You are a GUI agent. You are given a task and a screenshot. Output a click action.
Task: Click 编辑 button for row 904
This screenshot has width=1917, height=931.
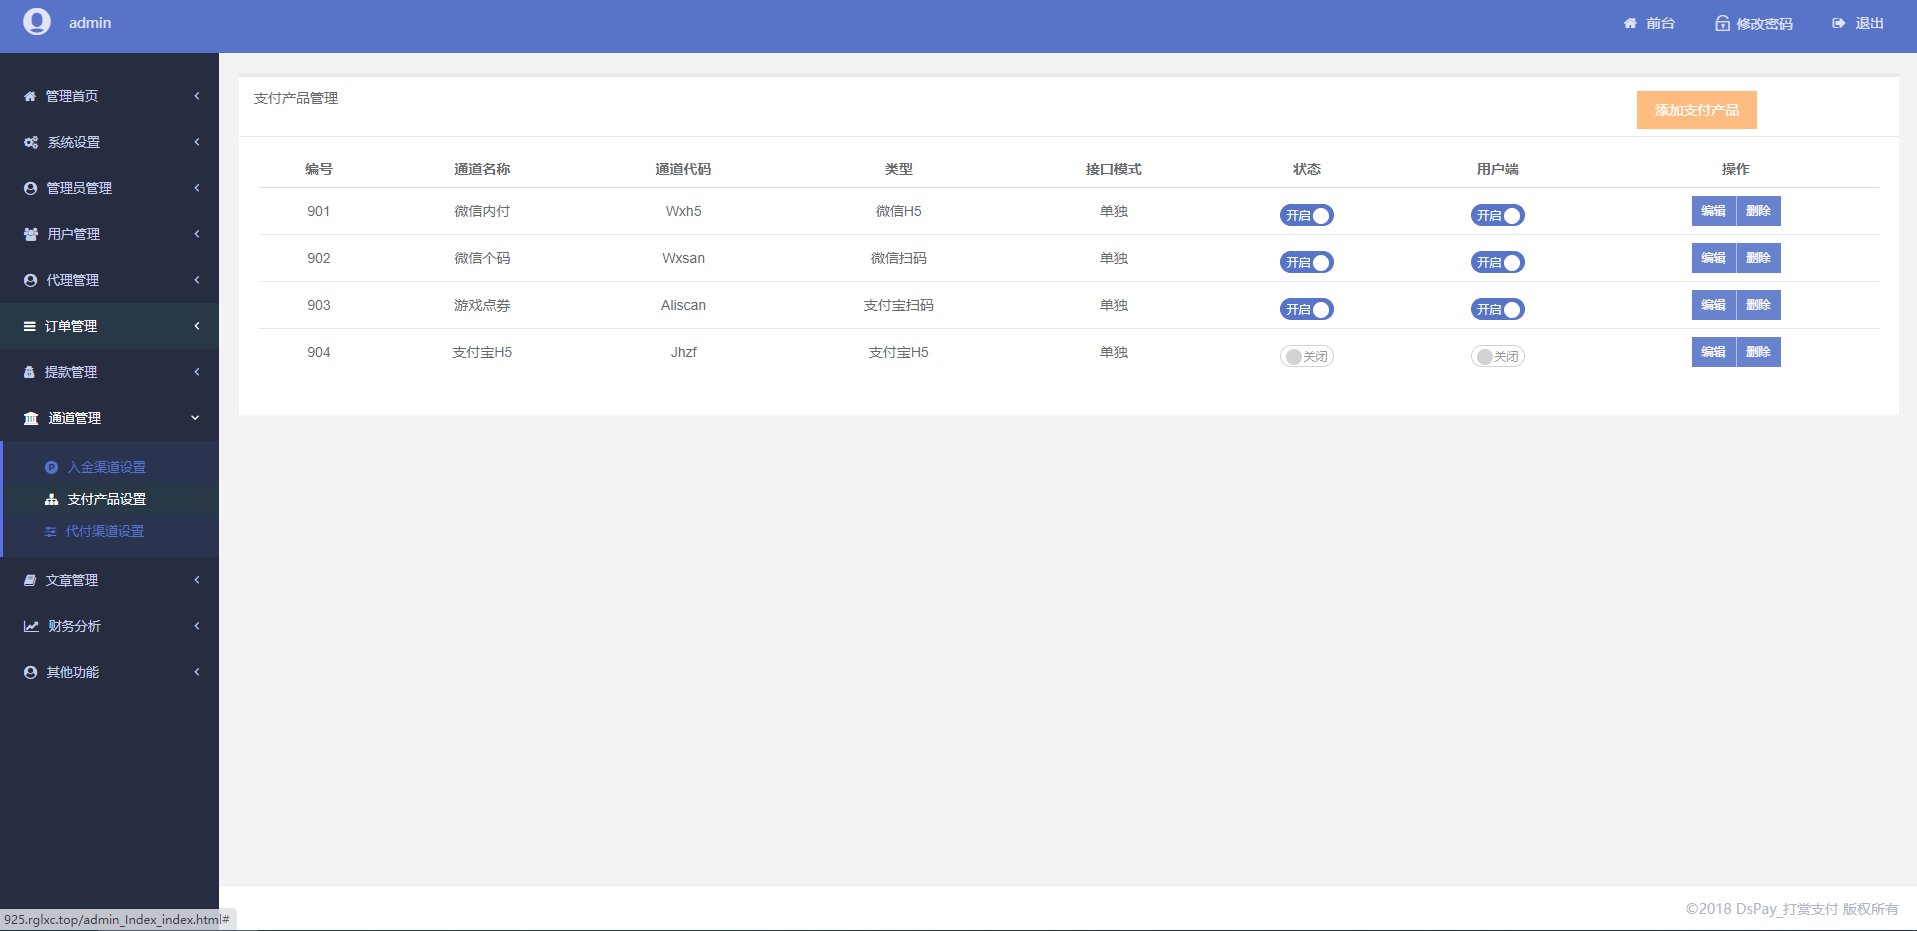click(1713, 352)
